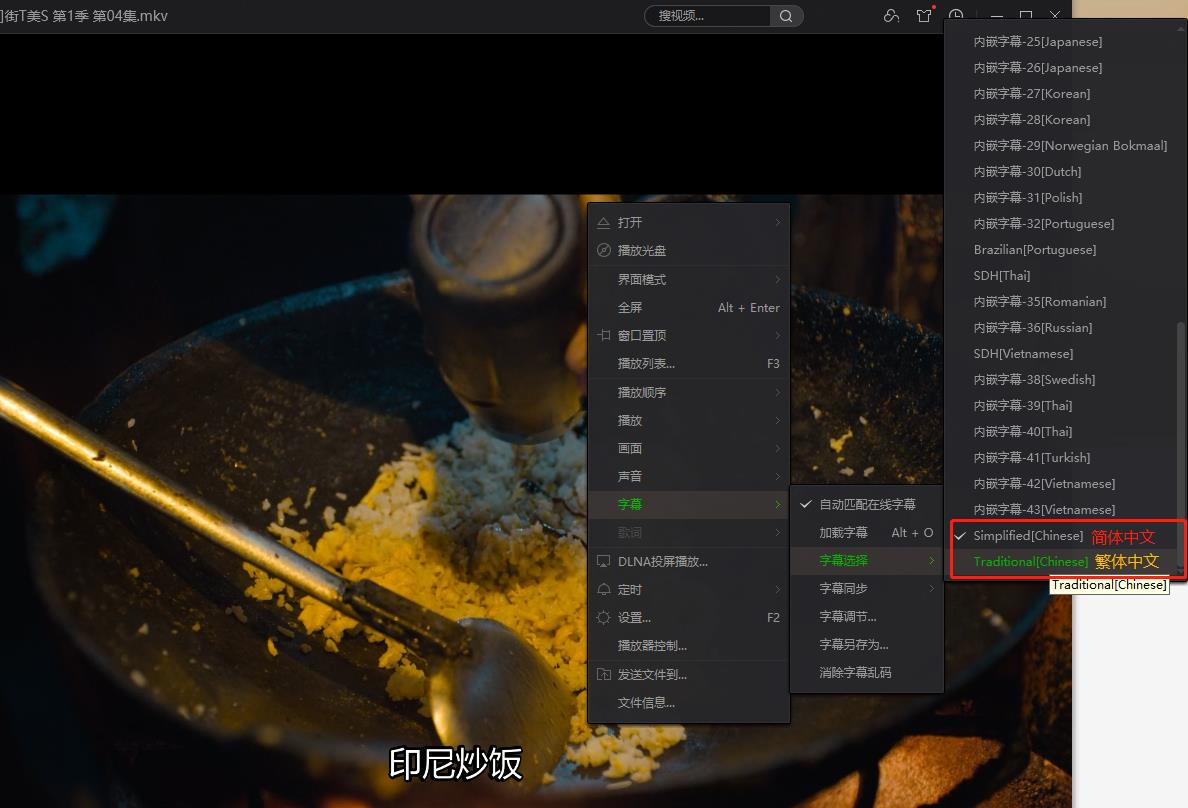Expand the highlighted 字幕 submenu

click(x=689, y=504)
